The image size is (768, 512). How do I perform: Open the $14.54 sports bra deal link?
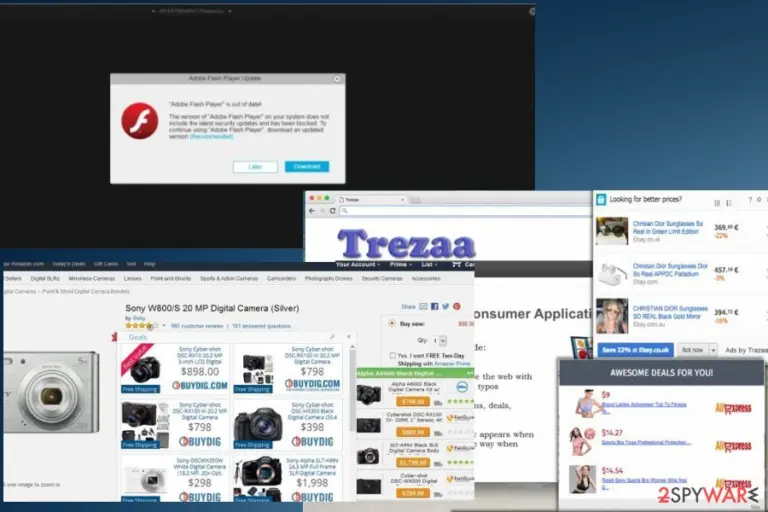pyautogui.click(x=644, y=483)
